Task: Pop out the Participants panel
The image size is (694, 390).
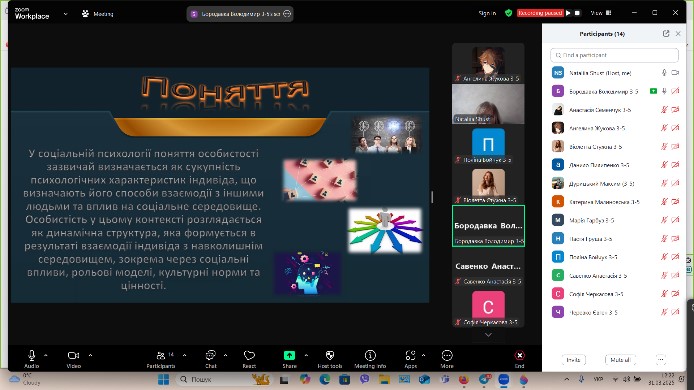Action: 666,34
